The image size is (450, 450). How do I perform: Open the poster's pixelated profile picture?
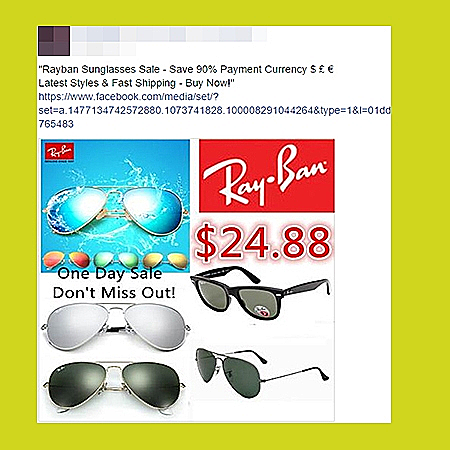[x=54, y=41]
